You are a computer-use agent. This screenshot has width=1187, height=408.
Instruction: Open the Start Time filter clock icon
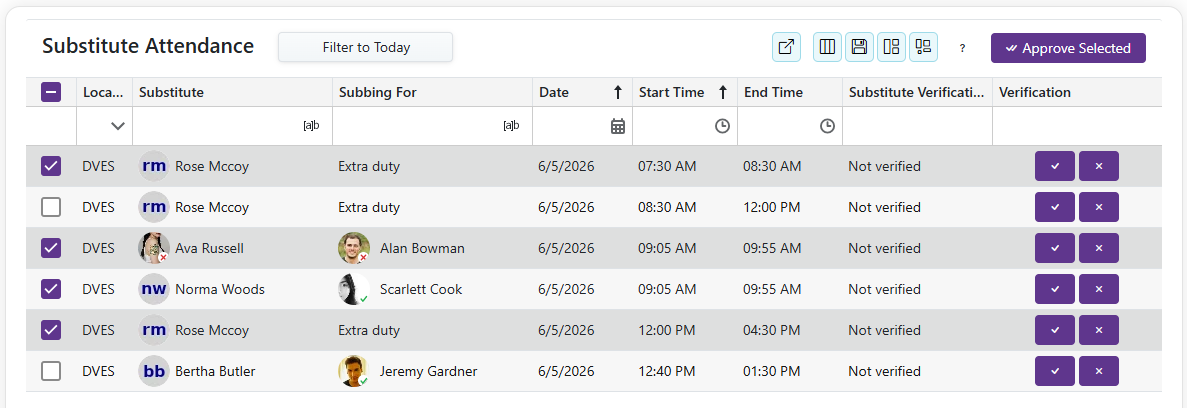point(722,126)
